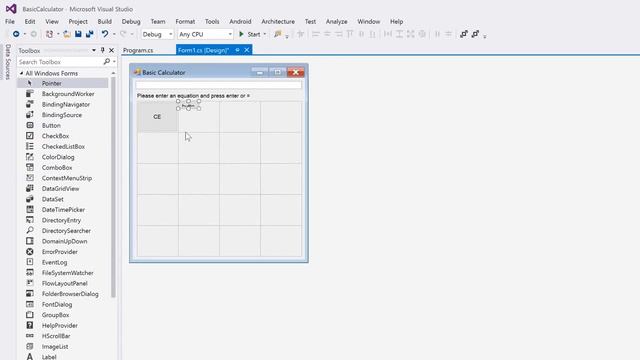Image resolution: width=640 pixels, height=360 pixels.
Task: Open the Architecture menu
Action: click(278, 22)
